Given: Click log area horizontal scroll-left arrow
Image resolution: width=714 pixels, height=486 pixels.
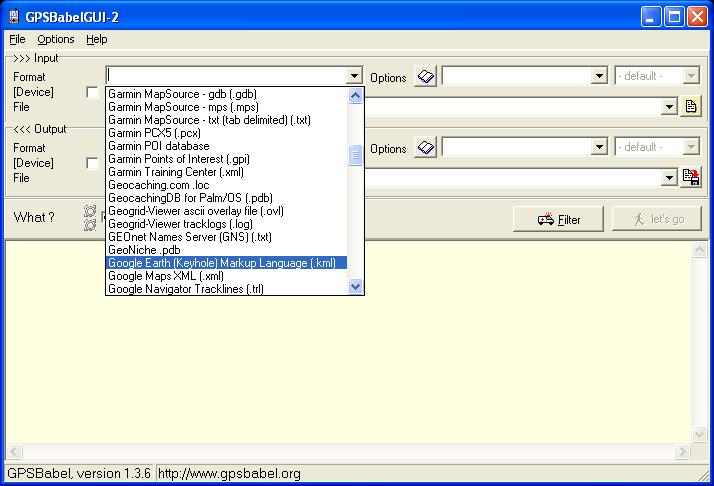Looking at the screenshot, I should (x=14, y=452).
